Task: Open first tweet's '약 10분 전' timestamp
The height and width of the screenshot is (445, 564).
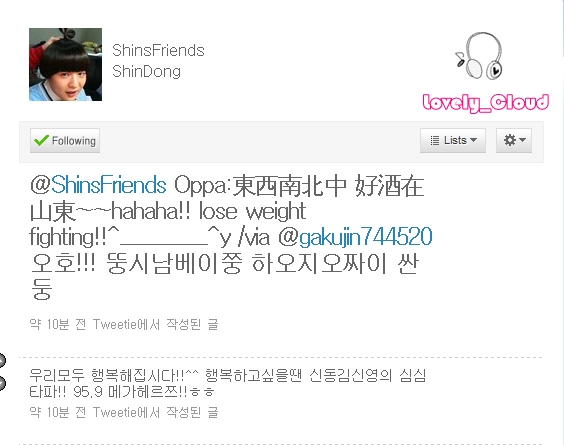Action: 58,324
